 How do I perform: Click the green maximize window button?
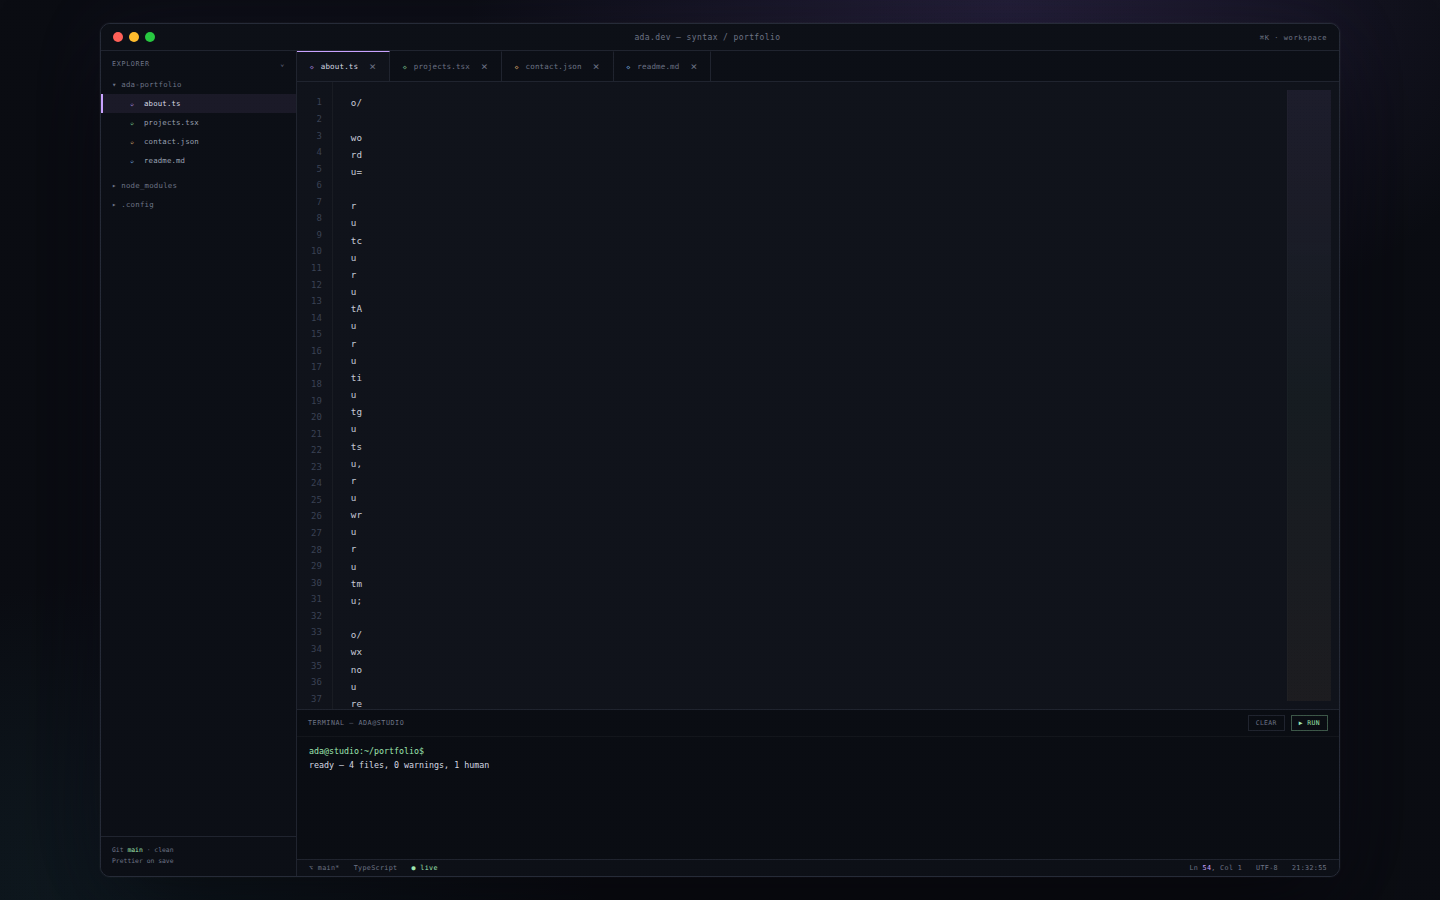tap(150, 37)
